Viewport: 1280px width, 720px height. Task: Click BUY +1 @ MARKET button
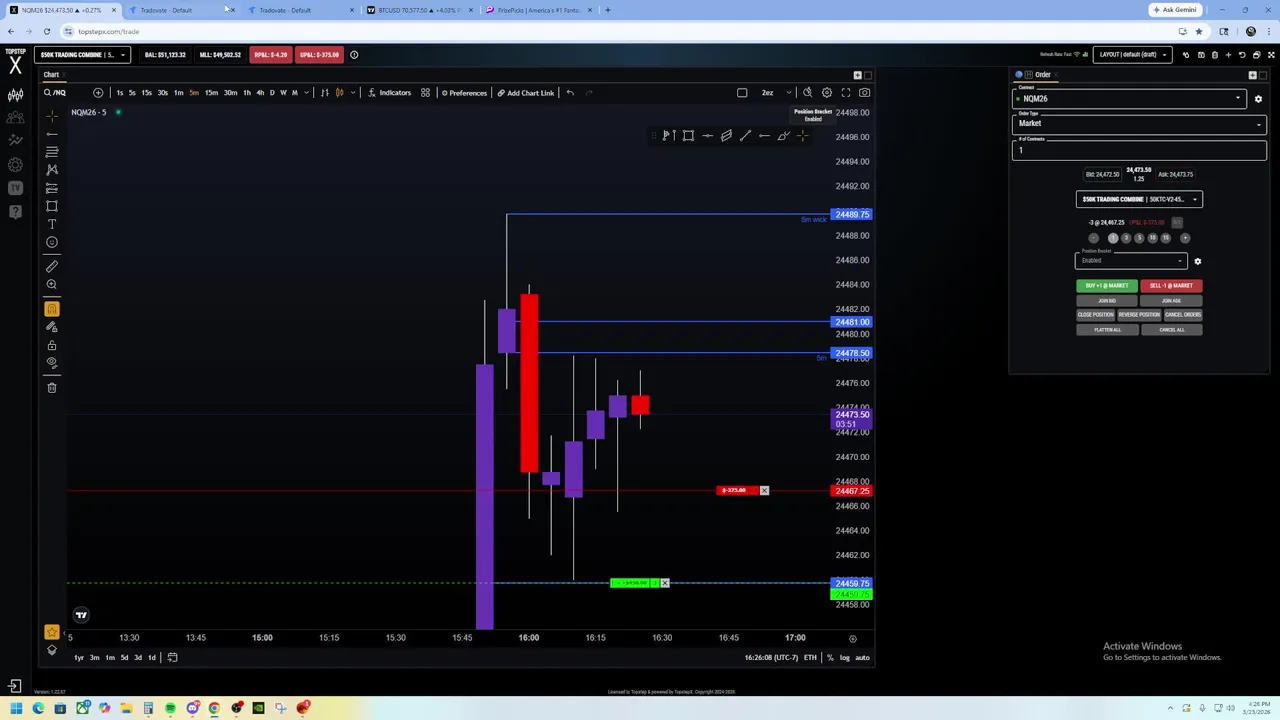point(1107,286)
